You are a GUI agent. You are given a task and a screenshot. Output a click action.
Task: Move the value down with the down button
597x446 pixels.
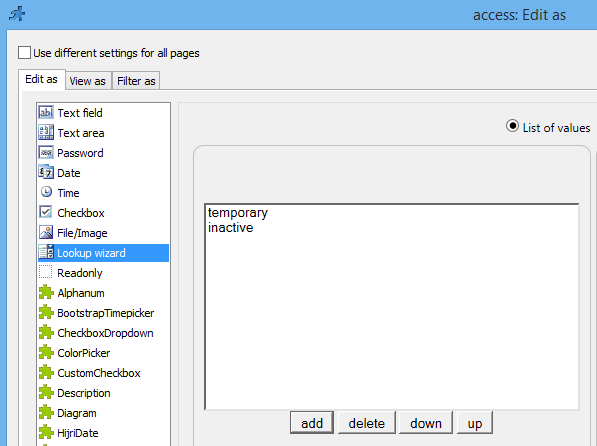point(426,423)
